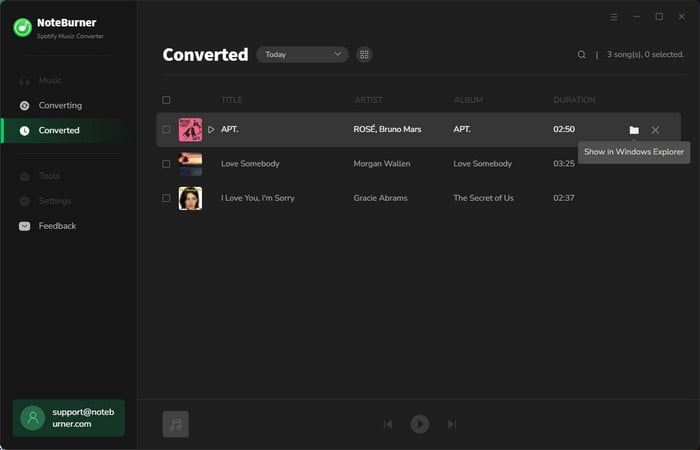Click the support@noteburner.com account button
Image resolution: width=700 pixels, height=450 pixels.
(69, 418)
